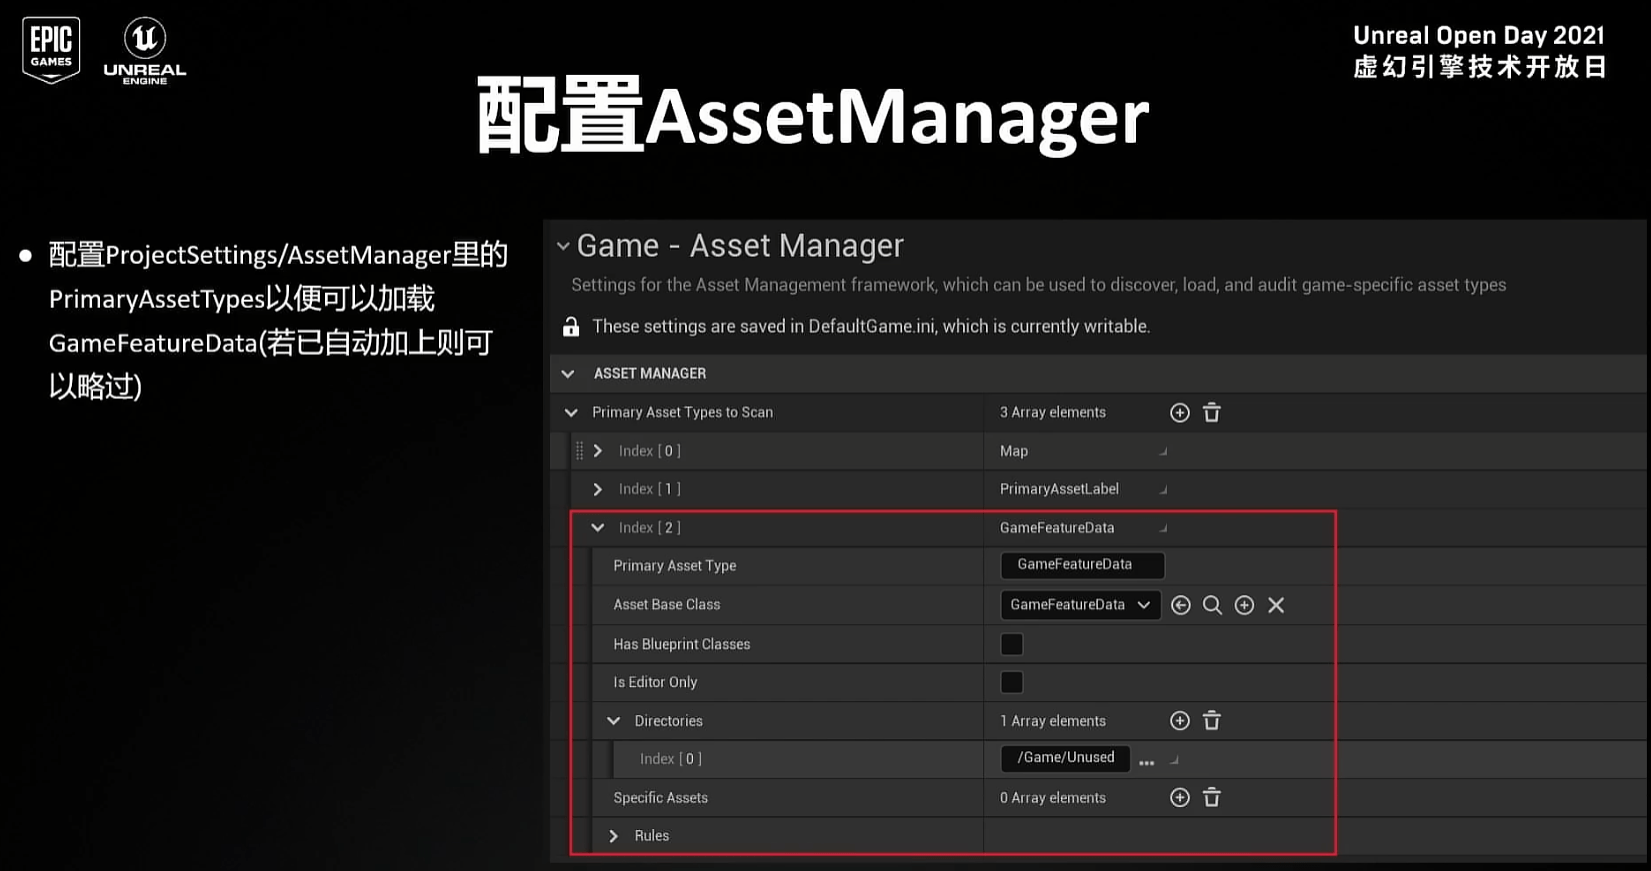Collapse the Game - Asset Manager header

click(x=563, y=246)
